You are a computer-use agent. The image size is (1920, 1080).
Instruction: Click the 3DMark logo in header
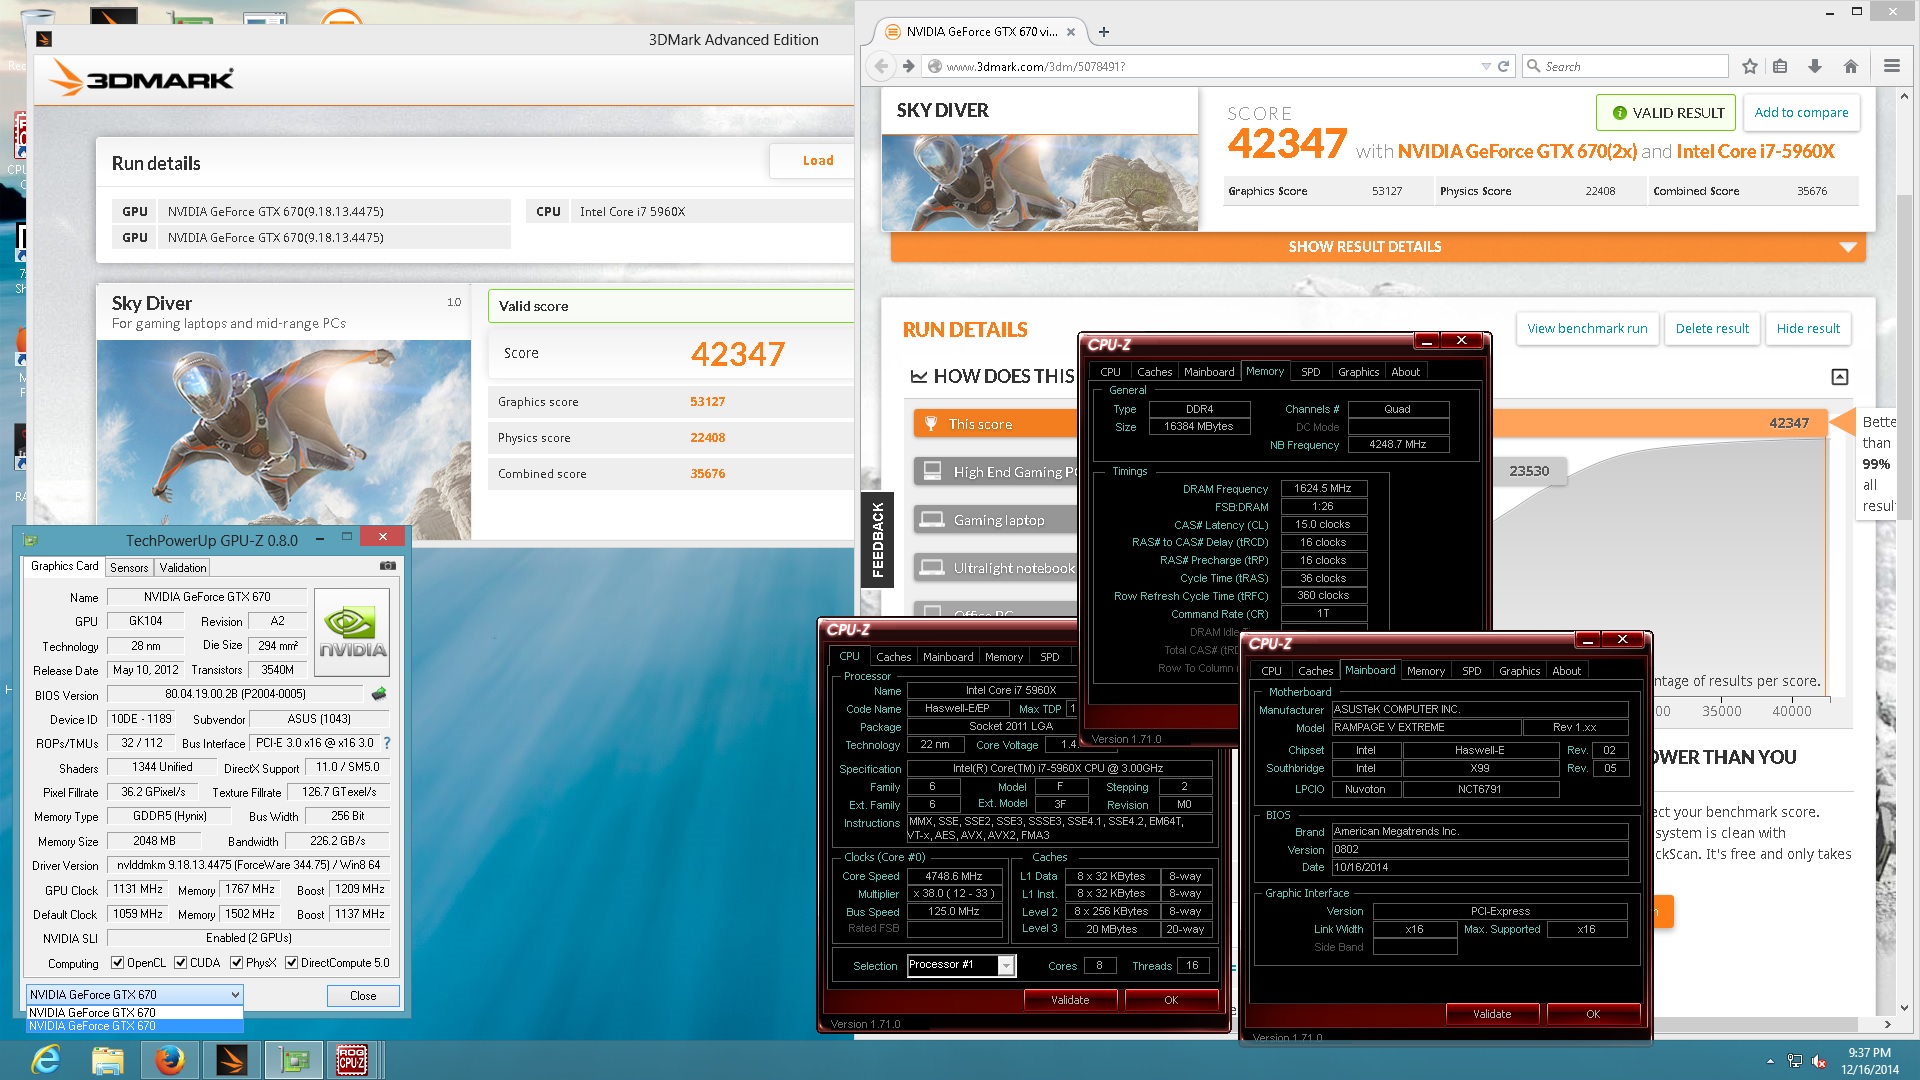click(x=142, y=79)
